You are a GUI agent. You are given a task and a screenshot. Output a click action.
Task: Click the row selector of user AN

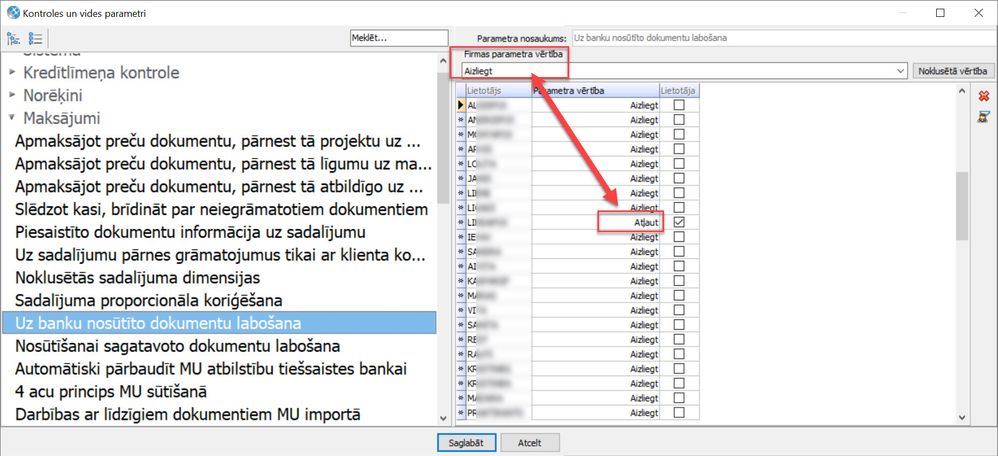point(461,119)
